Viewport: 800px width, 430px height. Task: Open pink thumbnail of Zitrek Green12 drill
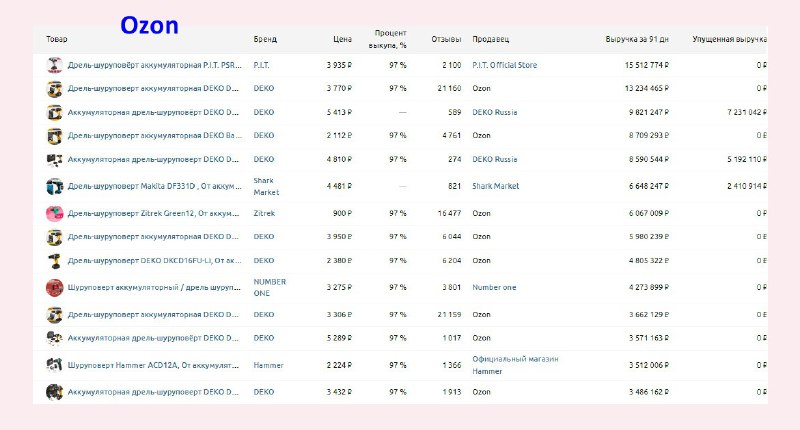point(55,213)
